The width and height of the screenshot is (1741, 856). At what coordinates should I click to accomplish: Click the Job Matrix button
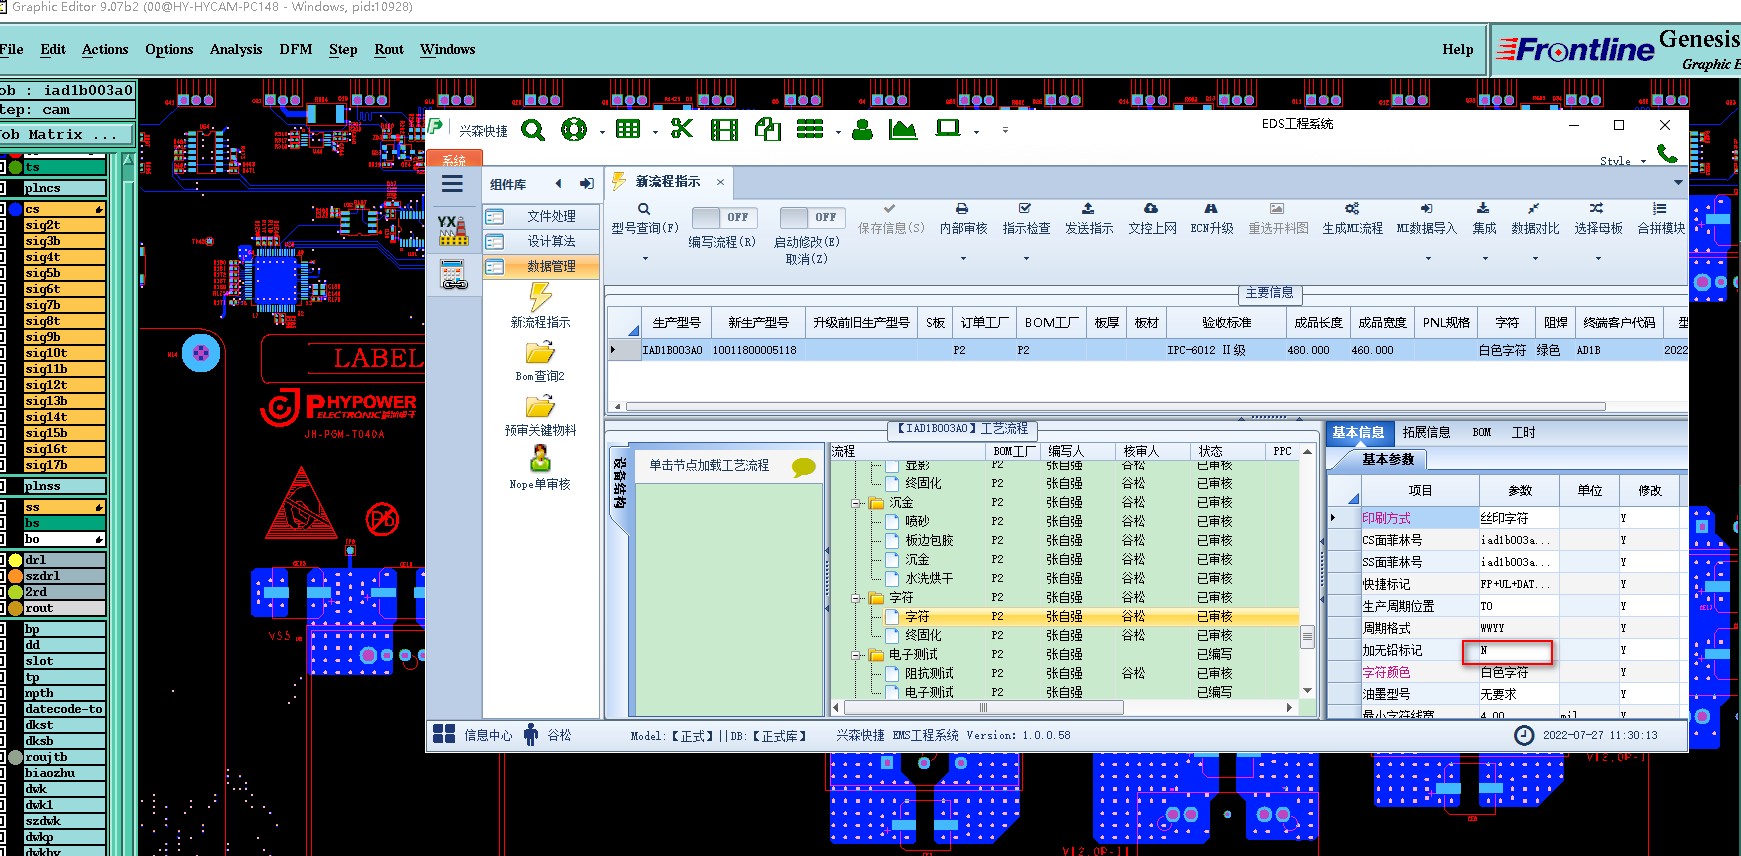point(67,134)
